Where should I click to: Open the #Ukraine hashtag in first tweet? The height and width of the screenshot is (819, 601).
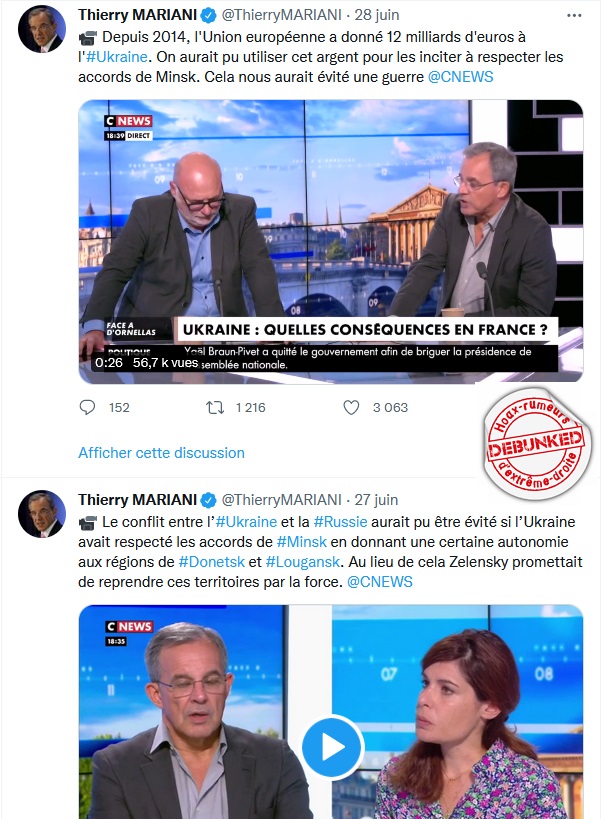(x=117, y=56)
